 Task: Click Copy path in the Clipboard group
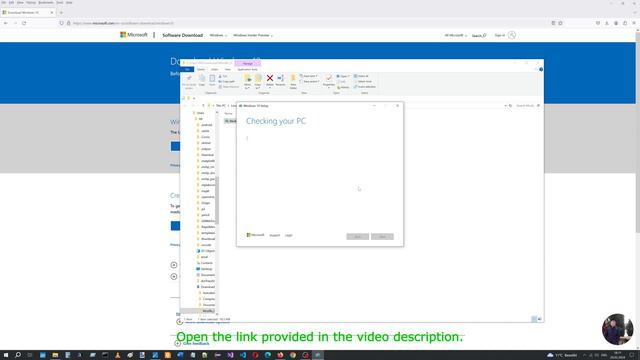(227, 82)
